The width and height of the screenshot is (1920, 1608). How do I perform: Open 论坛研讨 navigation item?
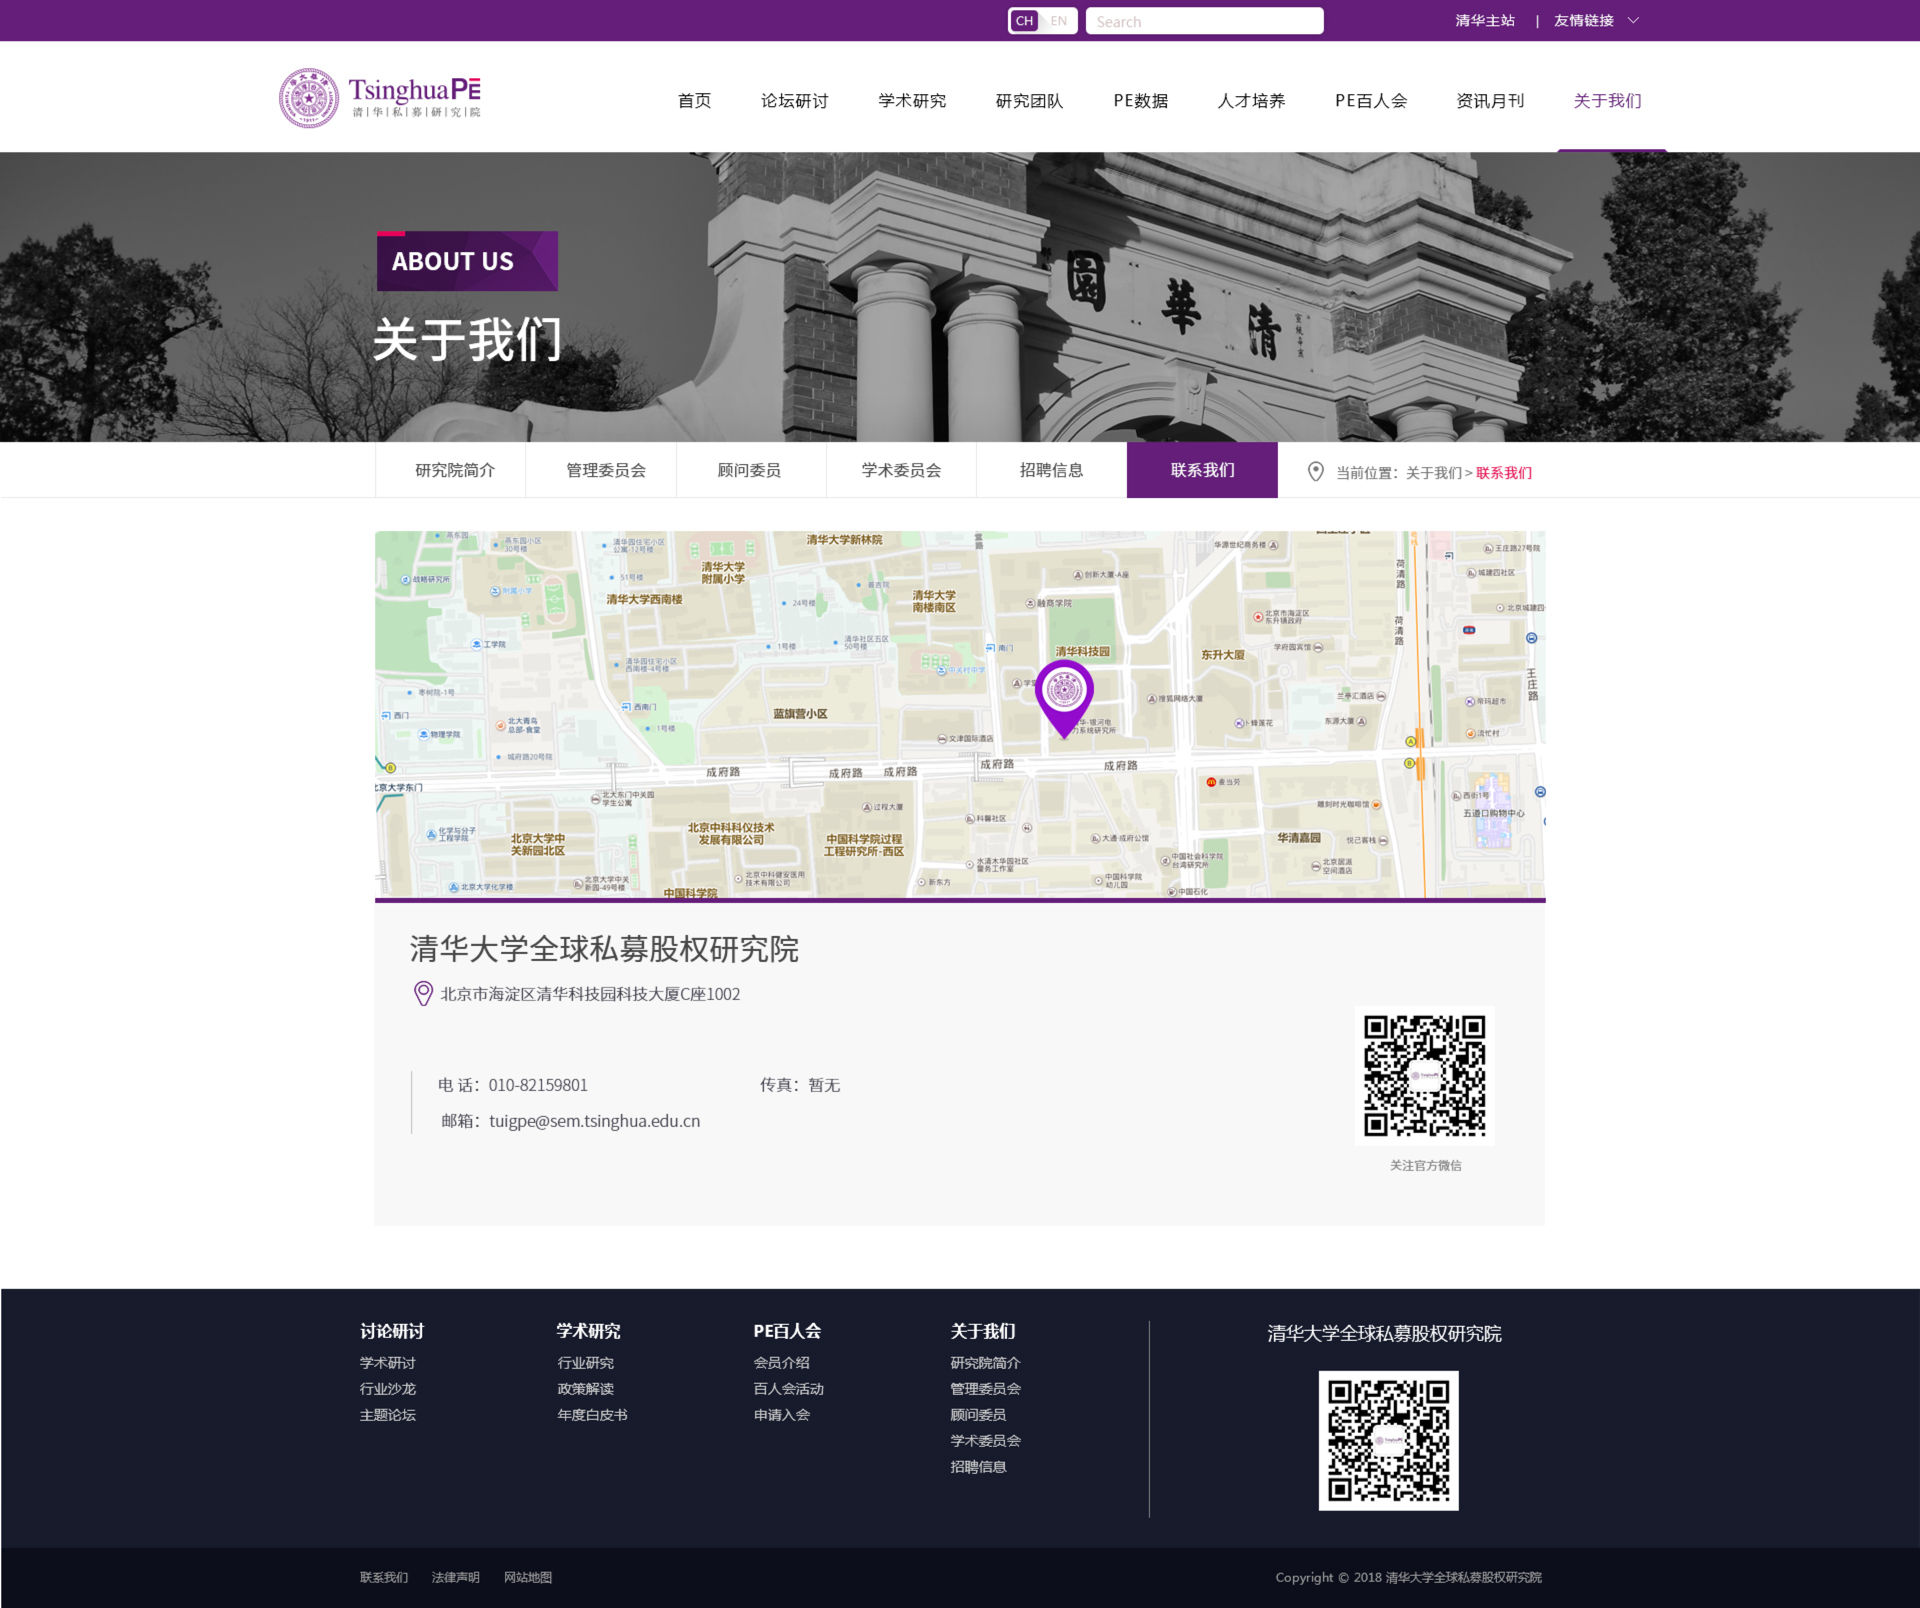click(x=794, y=101)
